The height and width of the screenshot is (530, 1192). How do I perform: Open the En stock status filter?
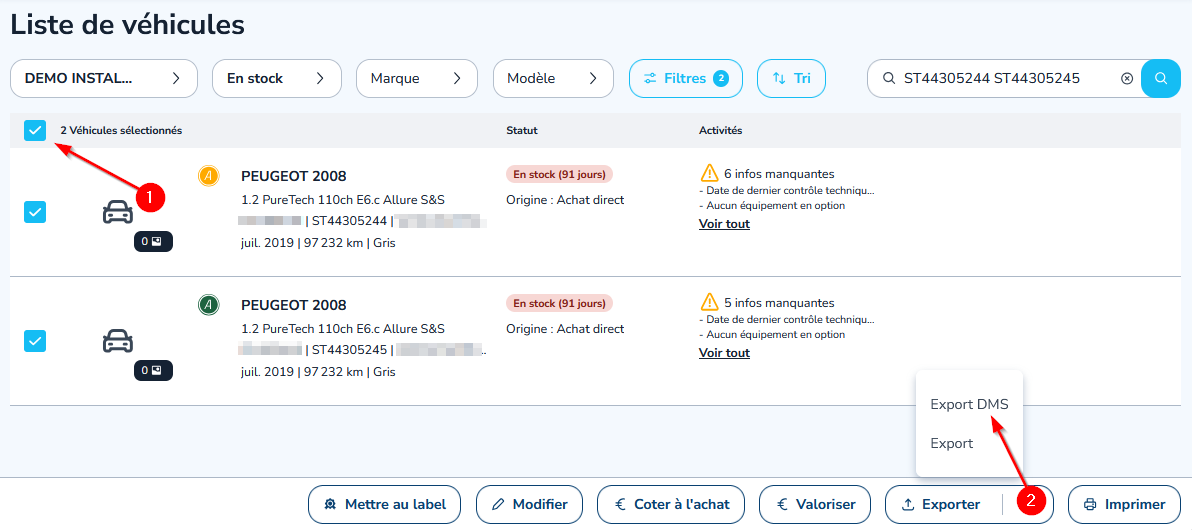pyautogui.click(x=277, y=78)
